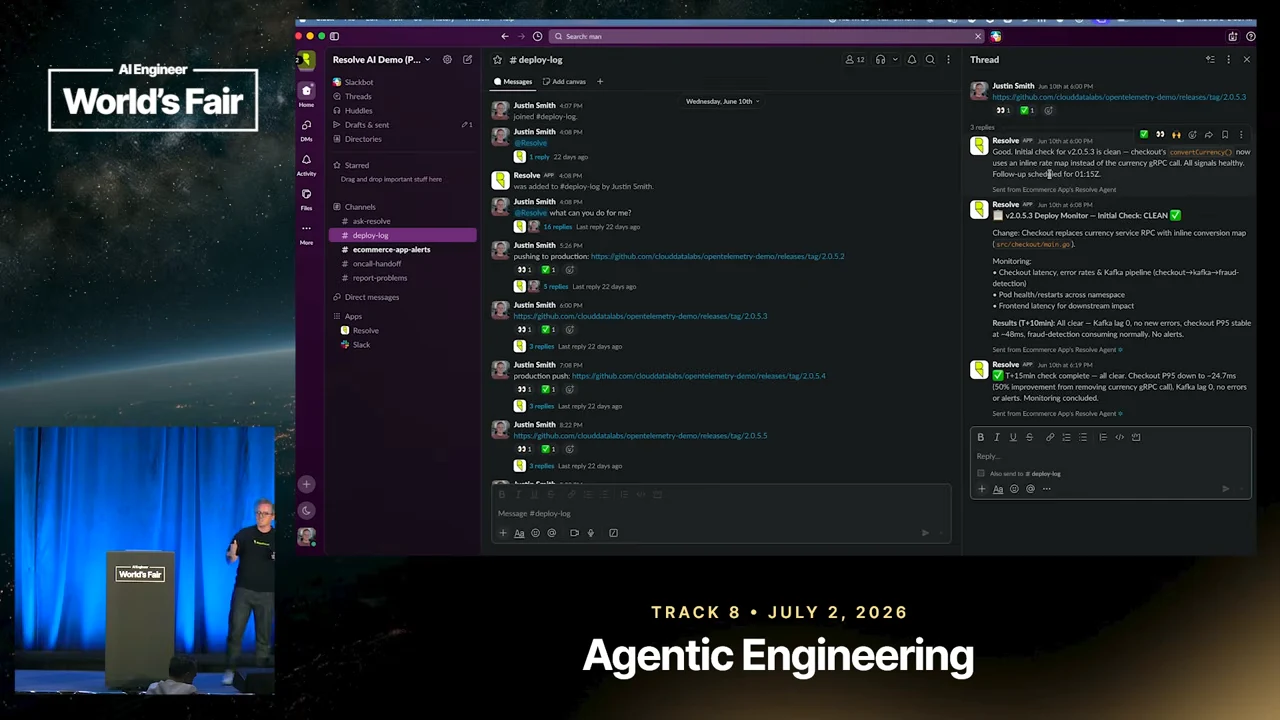
Task: Expand the Resolve AI Demo workspace menu
Action: coord(381,60)
